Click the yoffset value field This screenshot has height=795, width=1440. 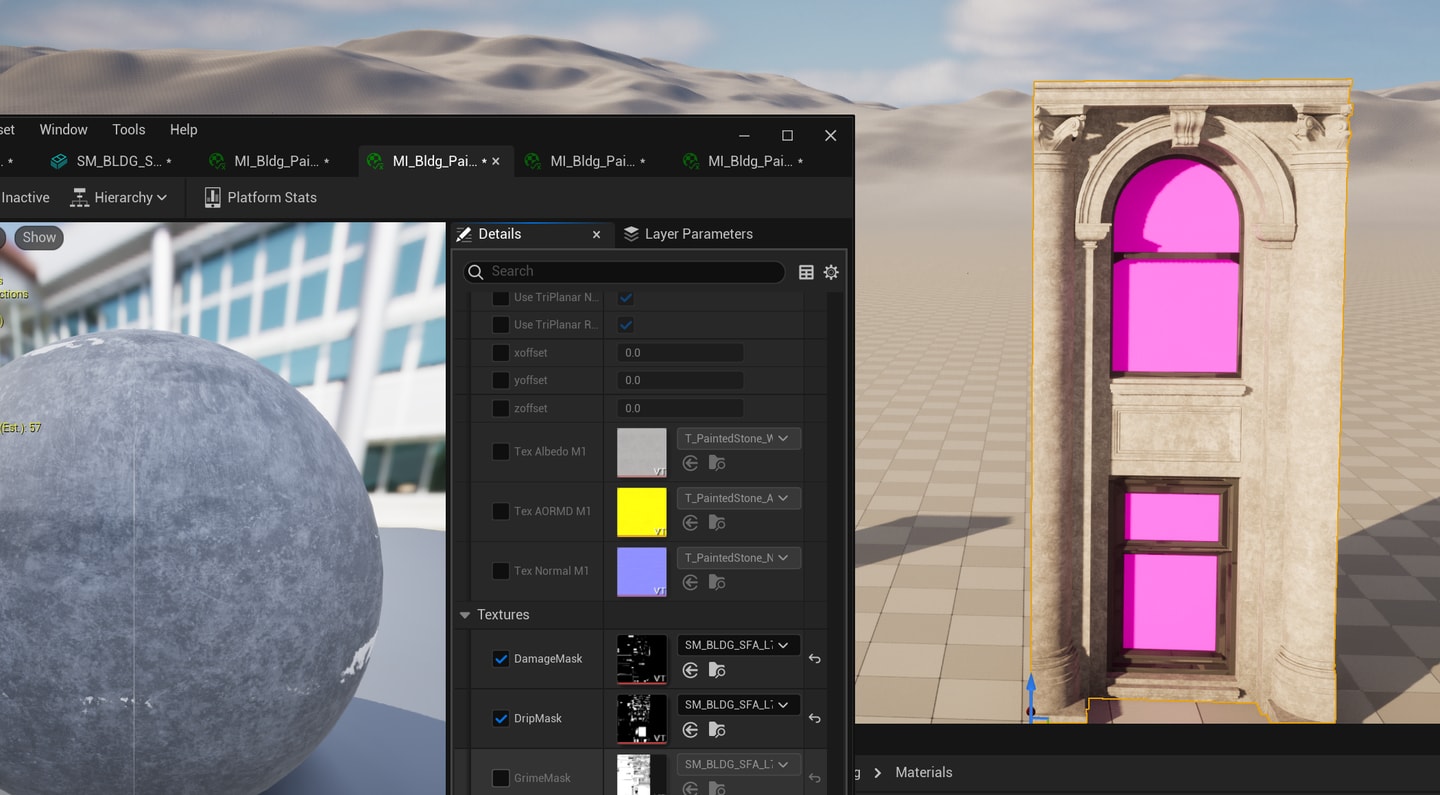click(x=679, y=380)
